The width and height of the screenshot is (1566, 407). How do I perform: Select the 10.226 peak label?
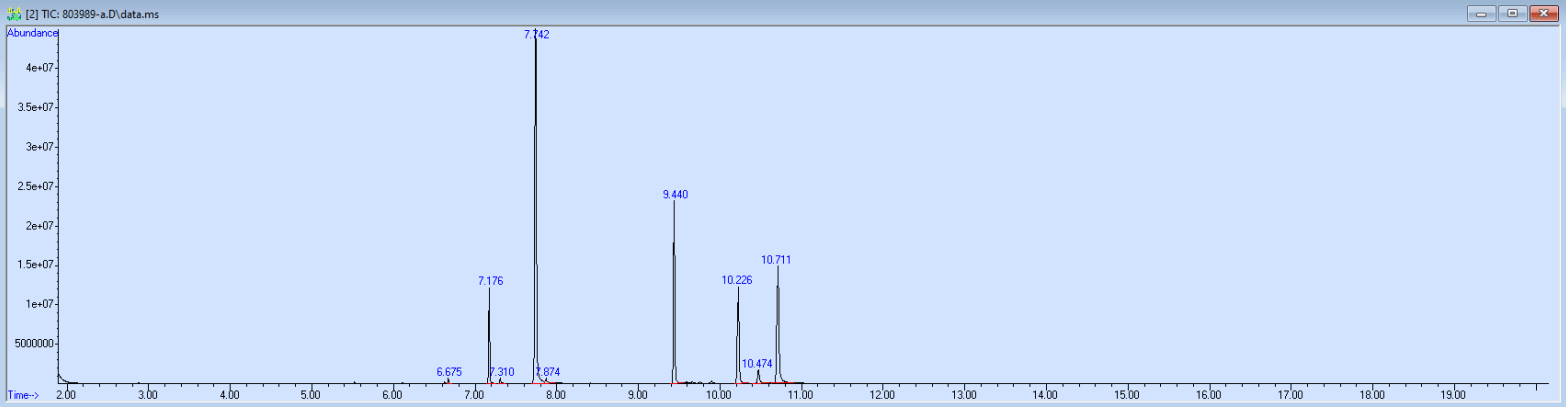tap(737, 280)
